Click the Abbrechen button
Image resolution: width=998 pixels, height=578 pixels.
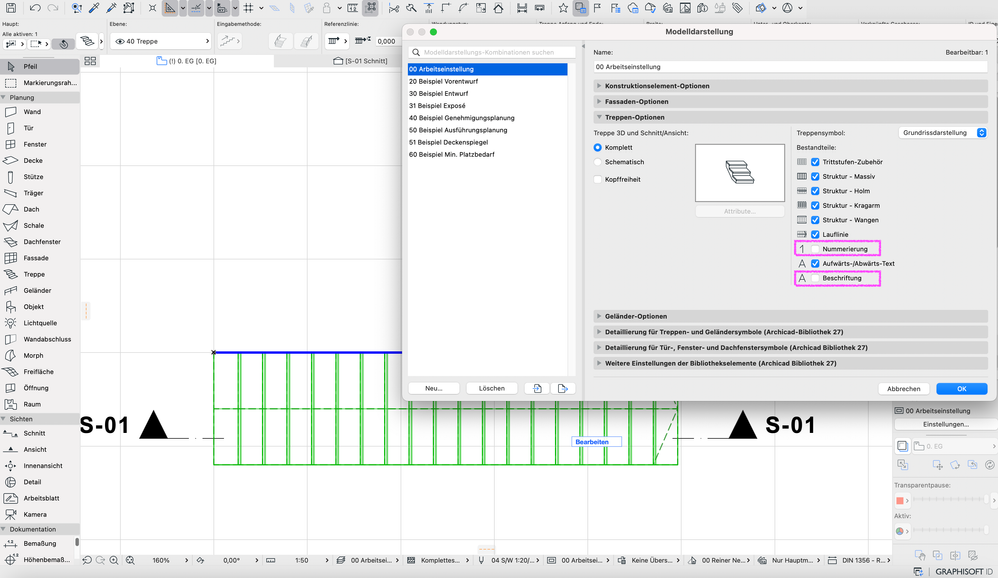[x=904, y=389]
